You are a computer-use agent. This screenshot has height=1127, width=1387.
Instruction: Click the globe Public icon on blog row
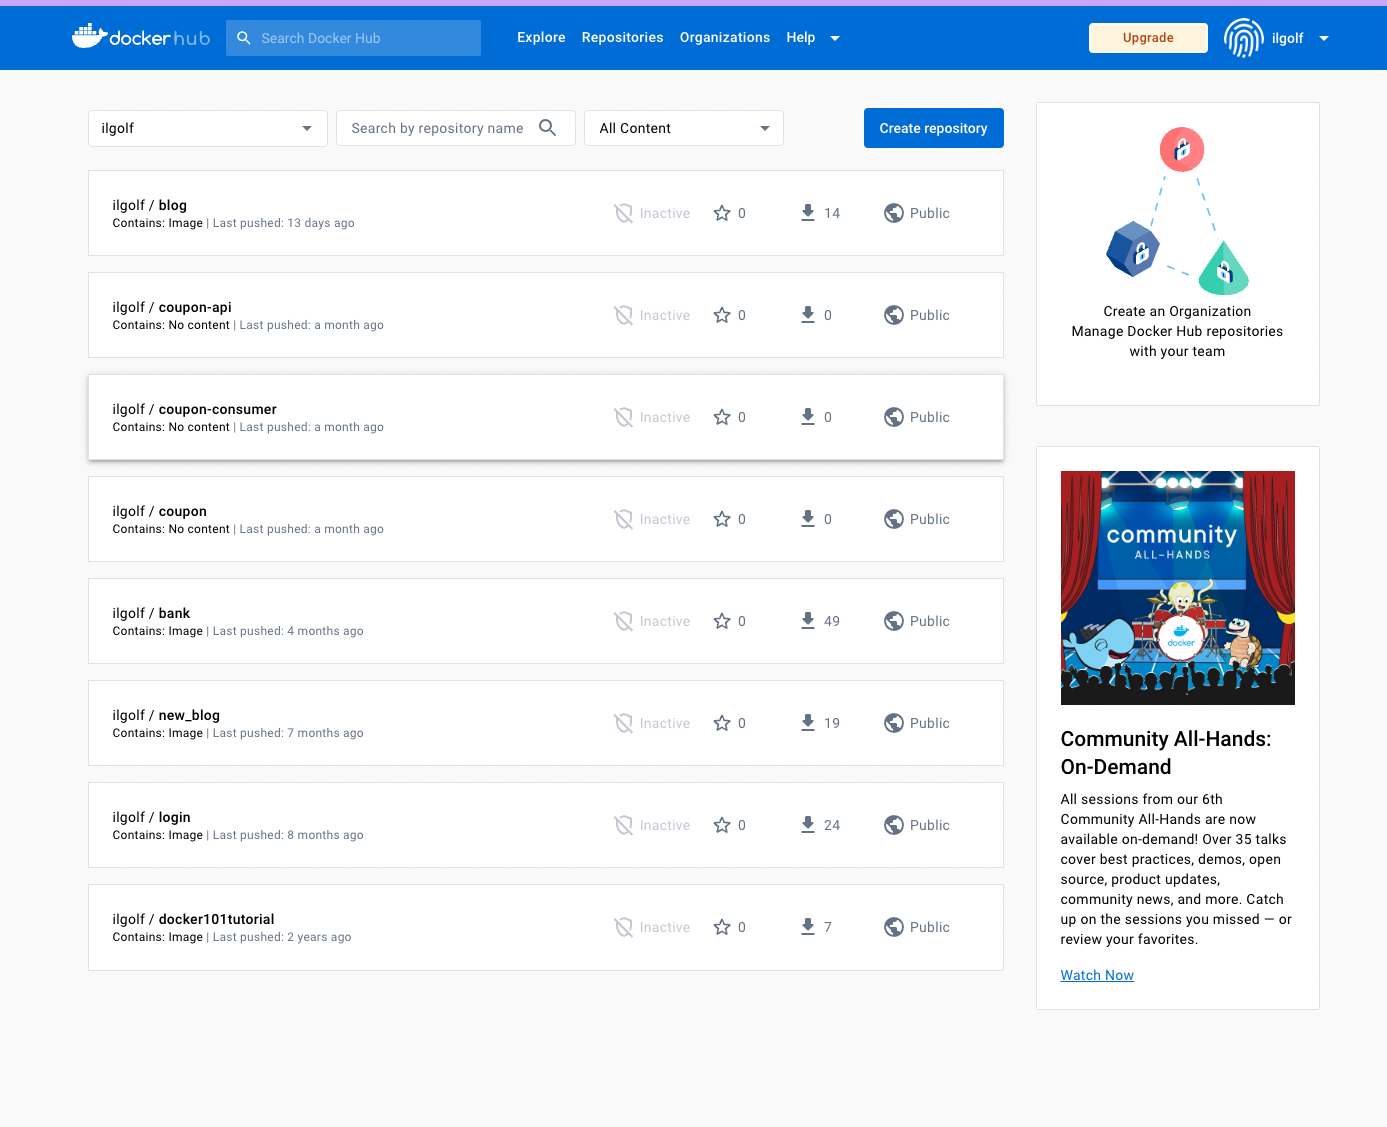click(894, 213)
